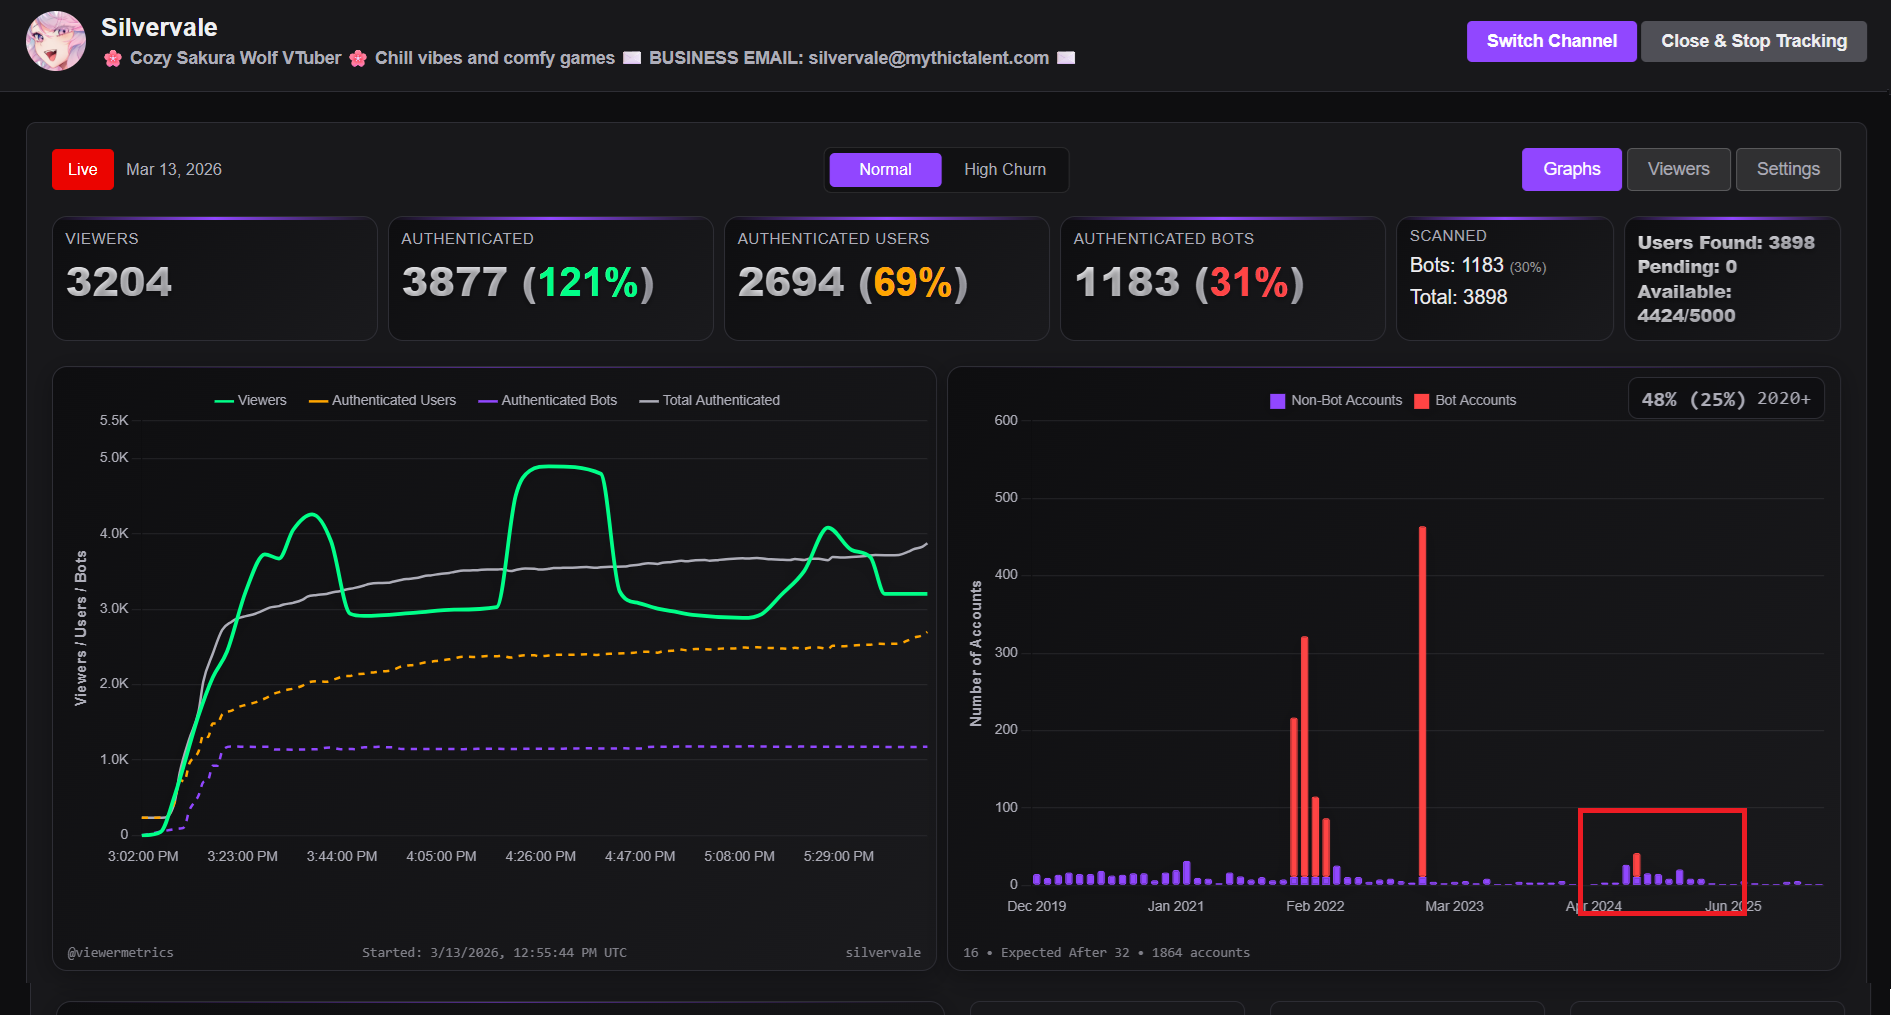Hide the Total Authenticated legend series

pyautogui.click(x=709, y=400)
